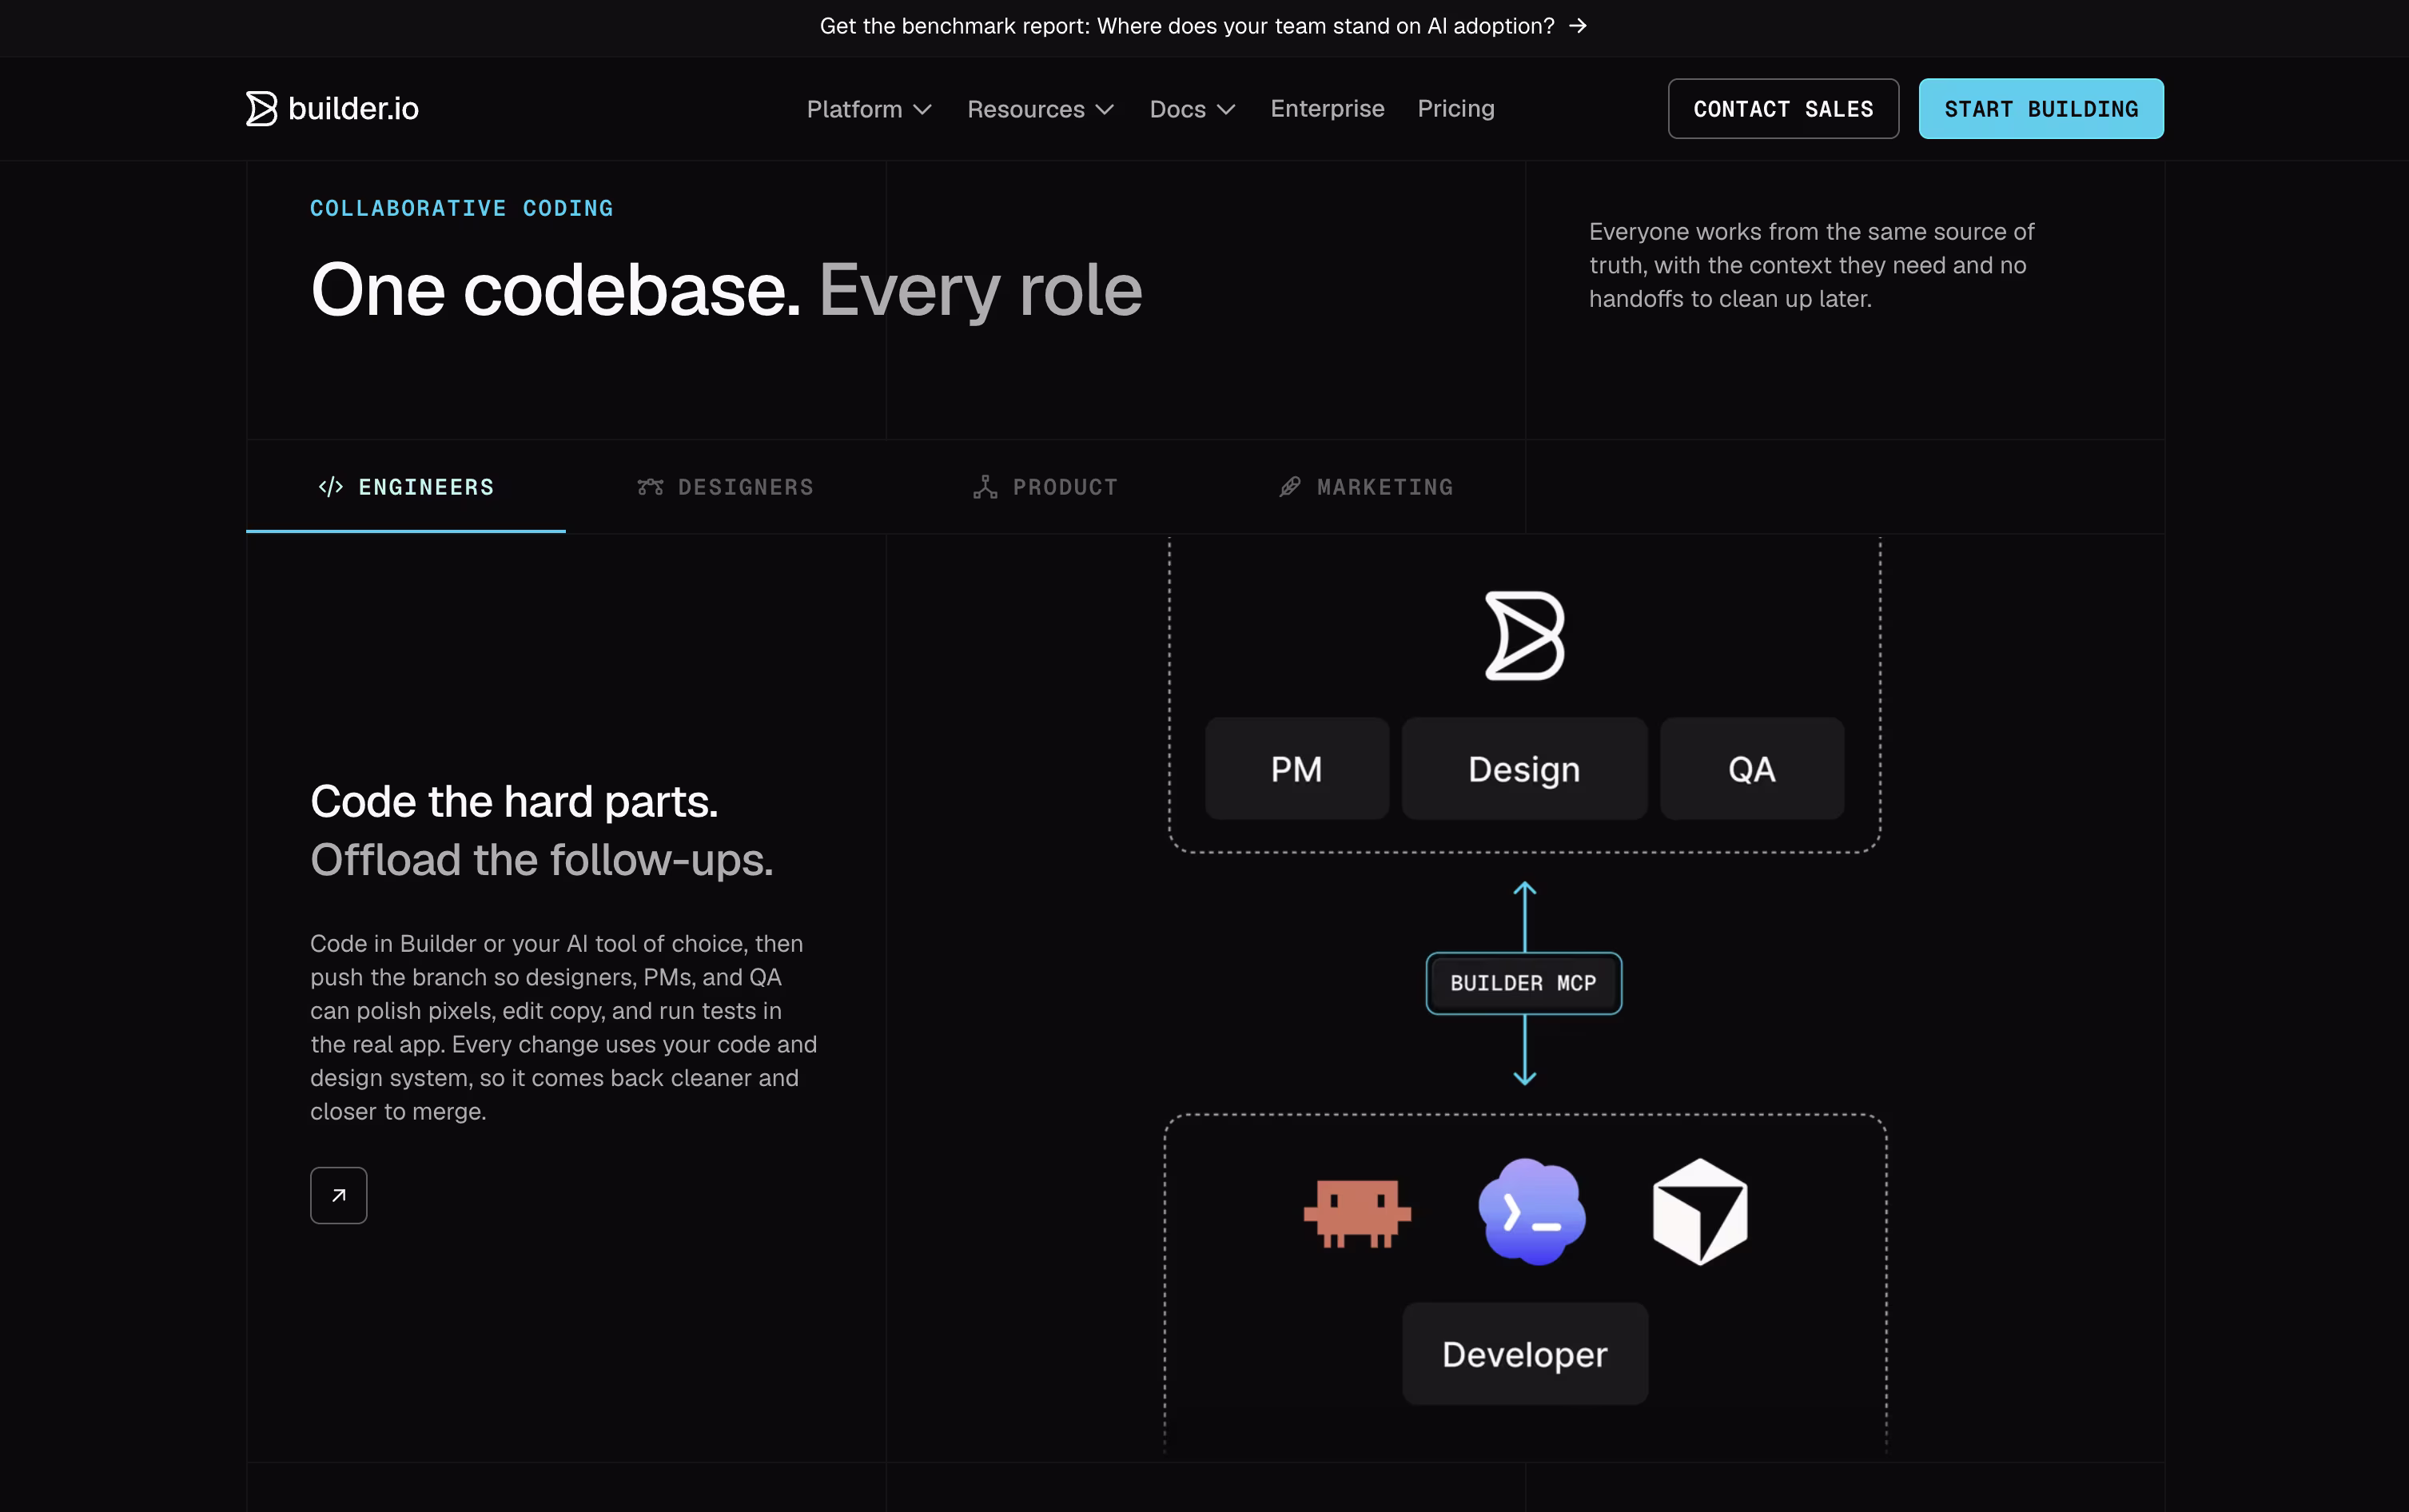Click the 'Everyone works from the same source' paragraph

[1811, 265]
